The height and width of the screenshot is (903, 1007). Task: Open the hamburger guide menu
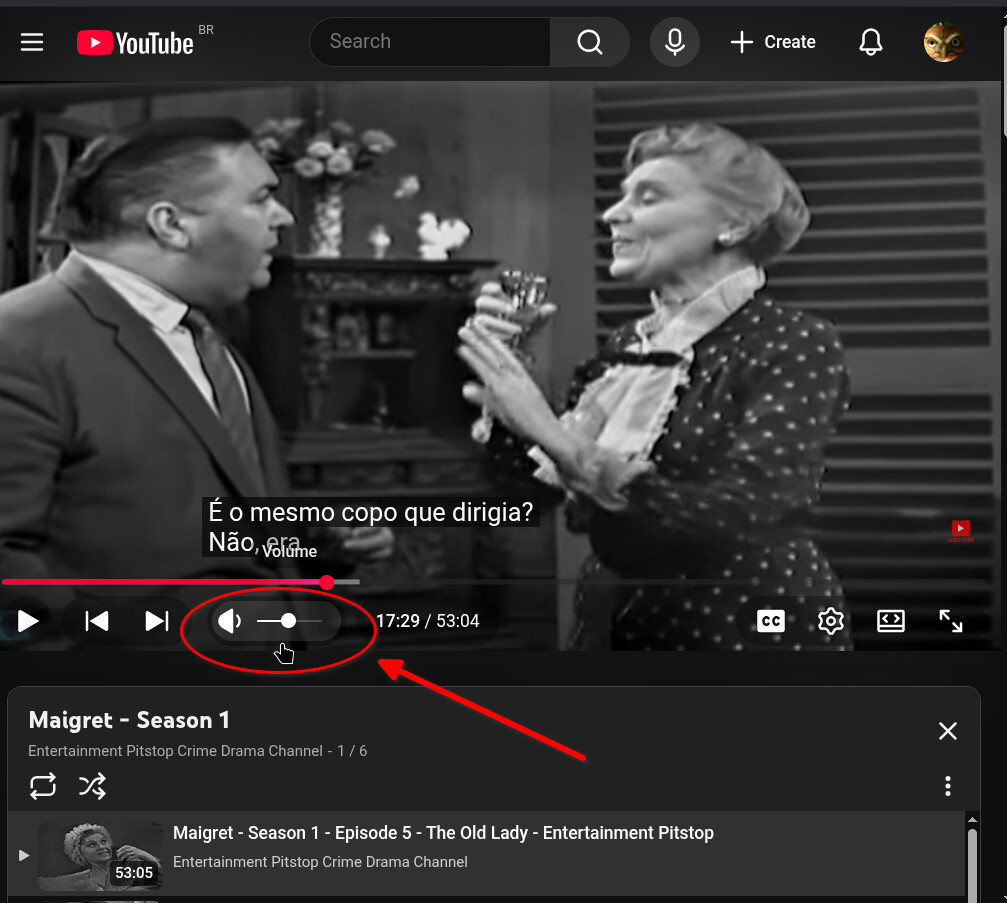[32, 42]
